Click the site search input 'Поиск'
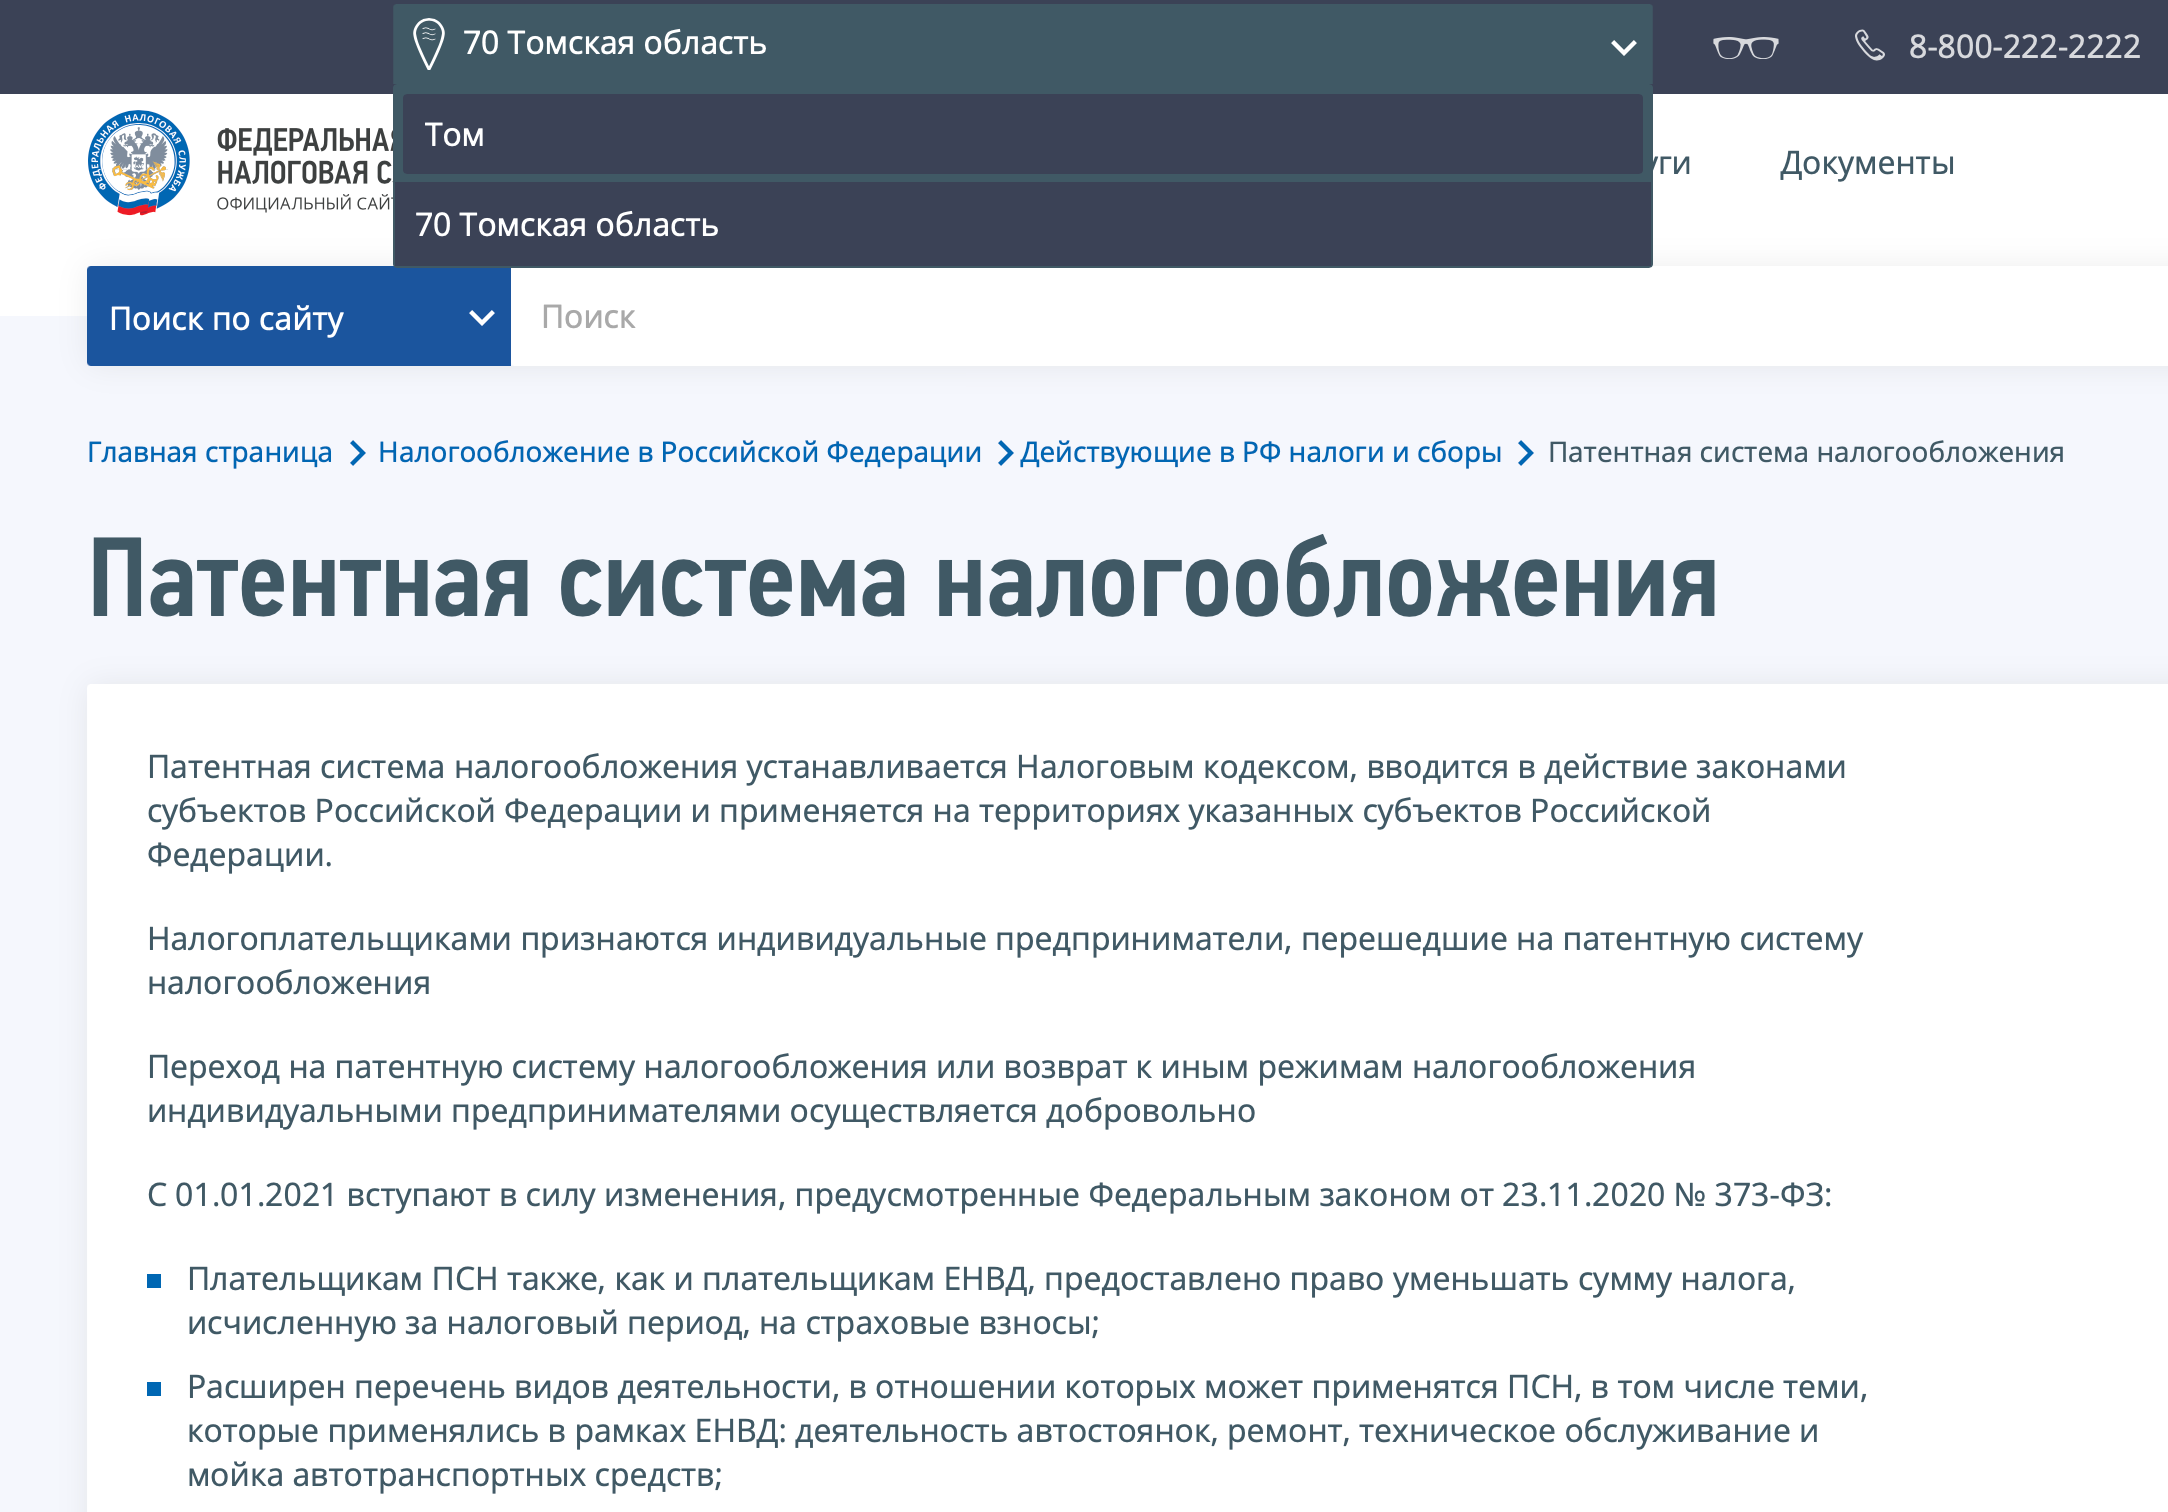 pos(1339,317)
